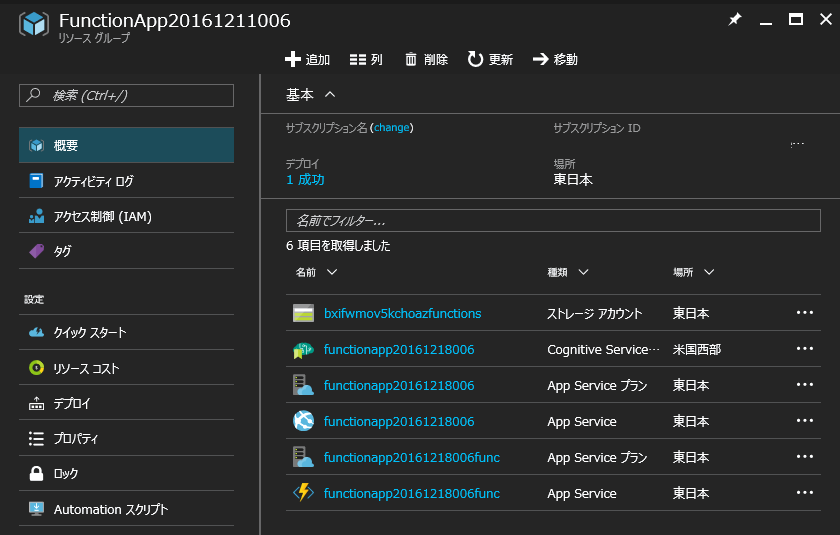Open タグ menu item
Screen dimensions: 840x535
[126, 251]
